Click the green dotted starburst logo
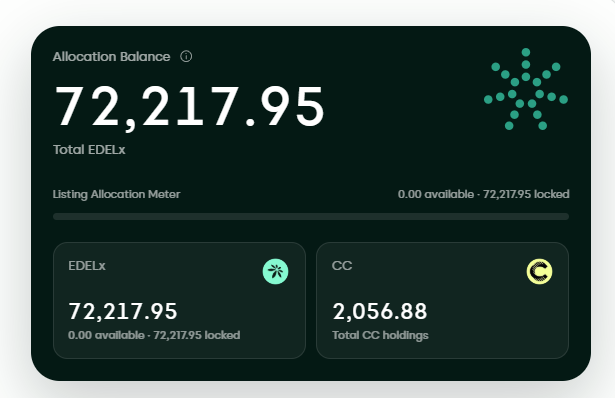615x398 pixels. [526, 89]
